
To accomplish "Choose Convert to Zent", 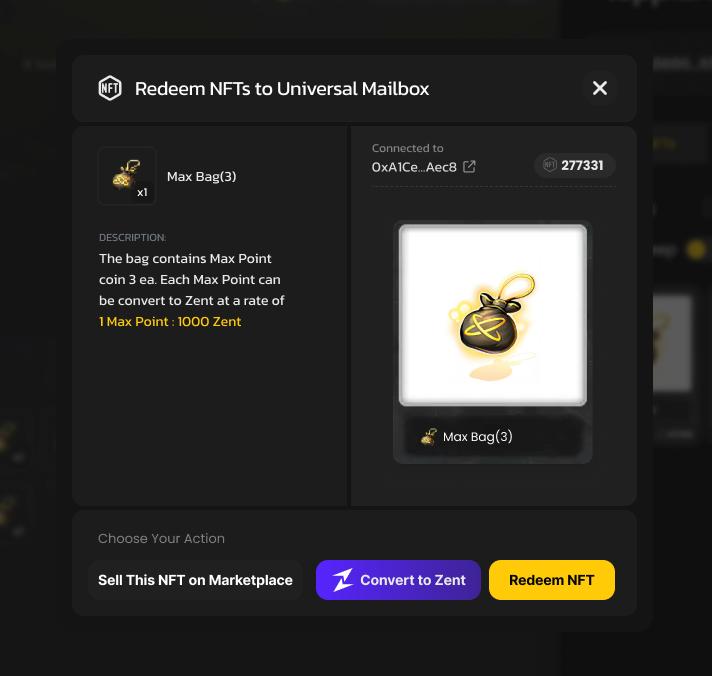I will coord(398,580).
